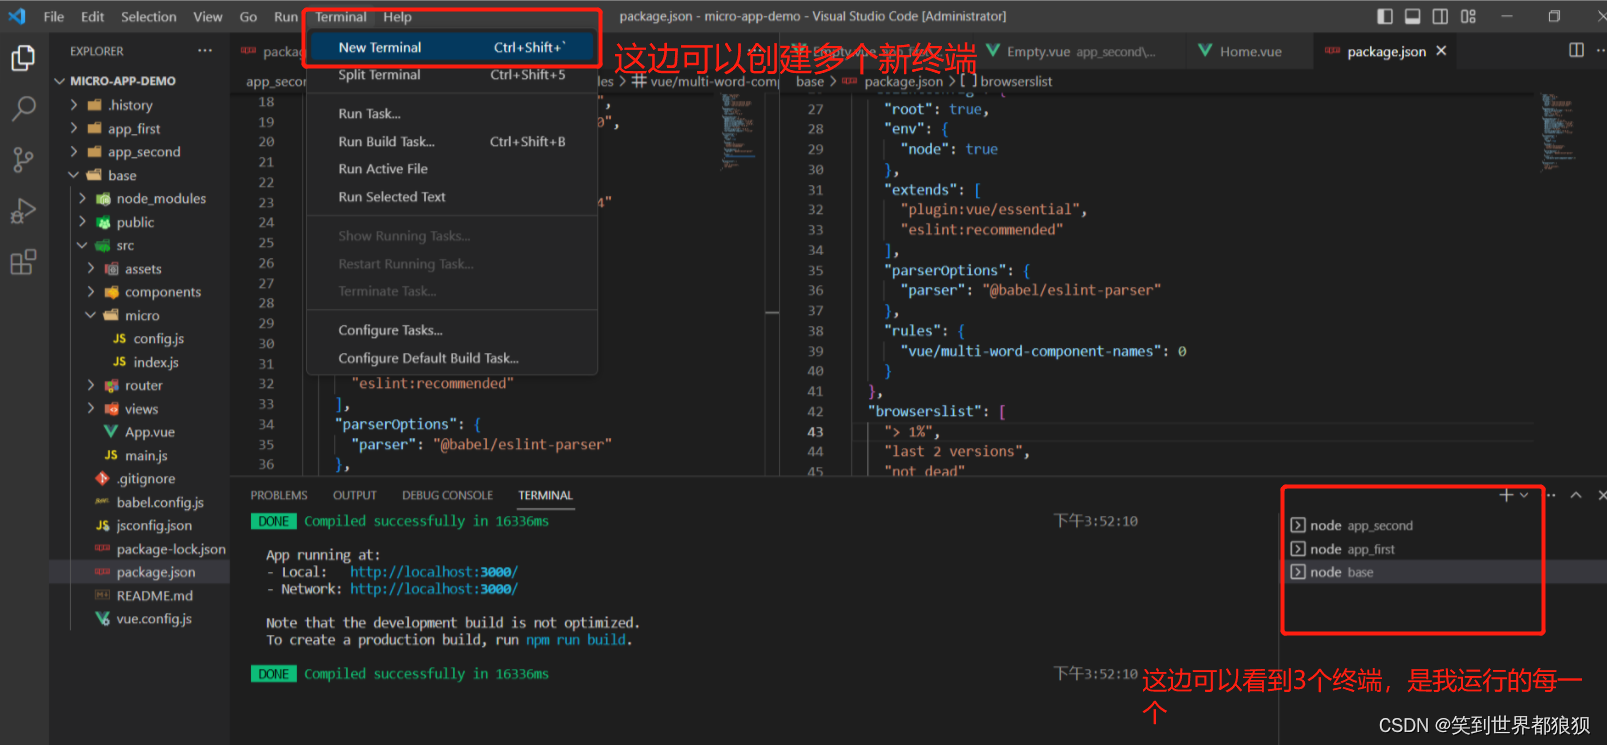
Task: Choose Run Active File entry
Action: [452, 169]
